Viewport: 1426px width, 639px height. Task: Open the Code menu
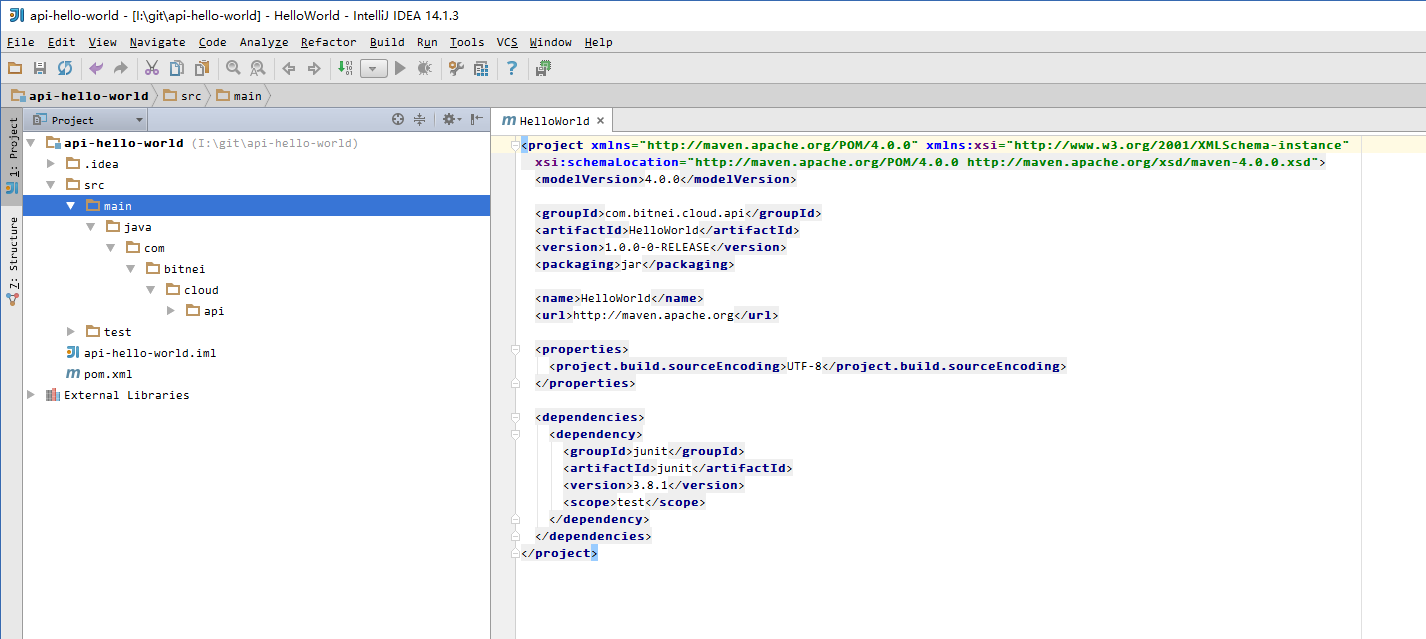tap(212, 42)
